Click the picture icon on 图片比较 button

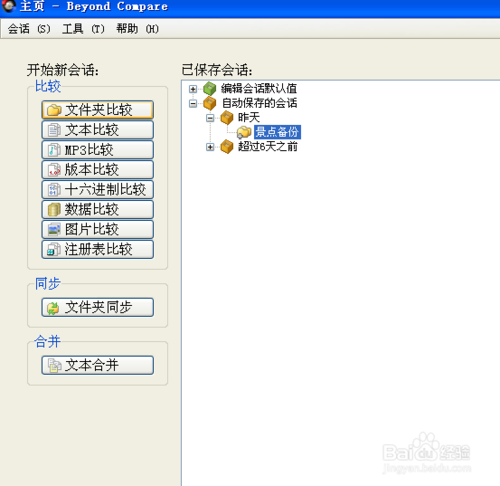tap(54, 229)
